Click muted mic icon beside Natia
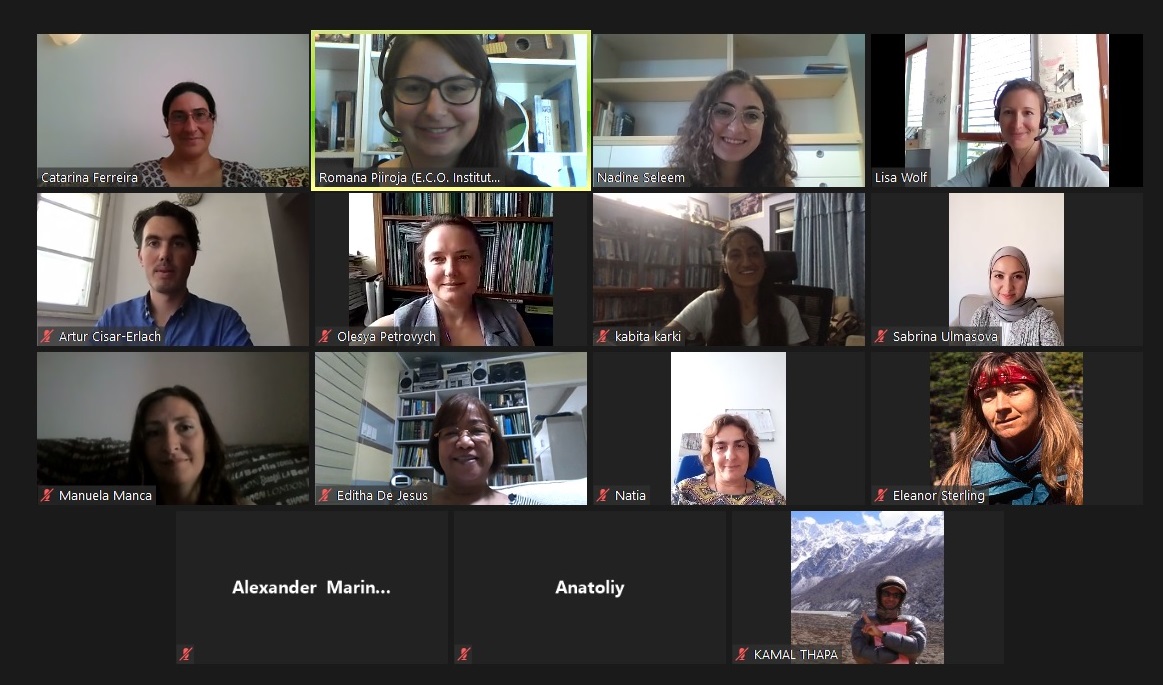The image size is (1163, 685). [x=603, y=495]
